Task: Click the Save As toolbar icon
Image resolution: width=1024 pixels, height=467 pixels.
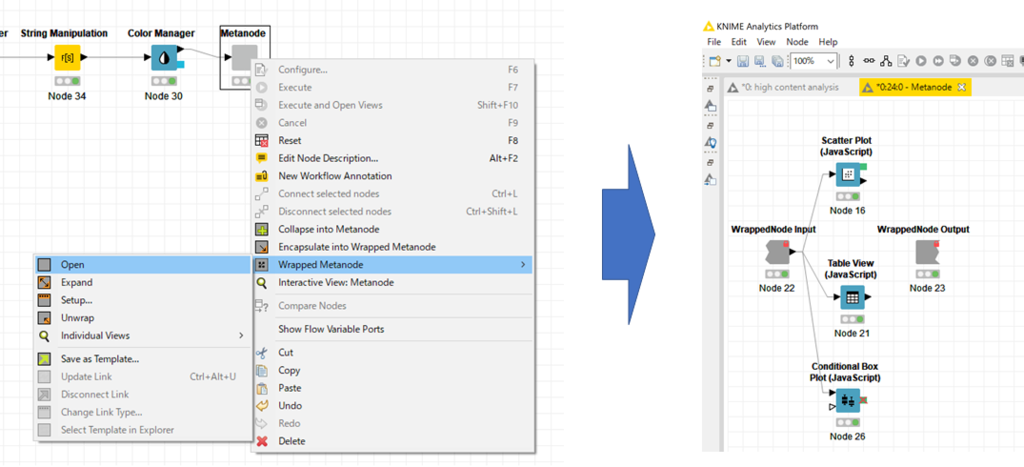Action: [x=760, y=61]
